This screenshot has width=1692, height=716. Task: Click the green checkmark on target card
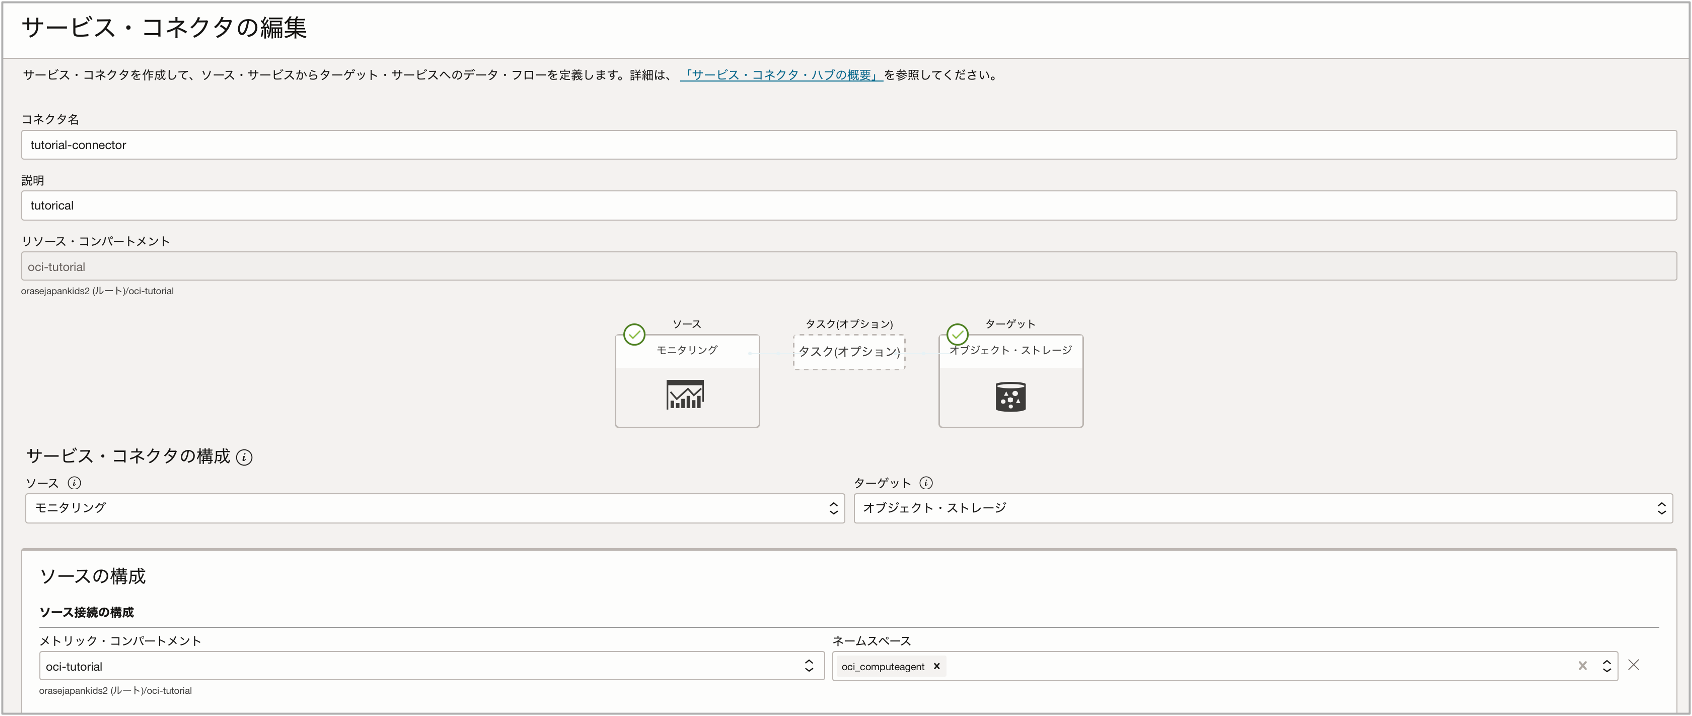[x=957, y=334]
